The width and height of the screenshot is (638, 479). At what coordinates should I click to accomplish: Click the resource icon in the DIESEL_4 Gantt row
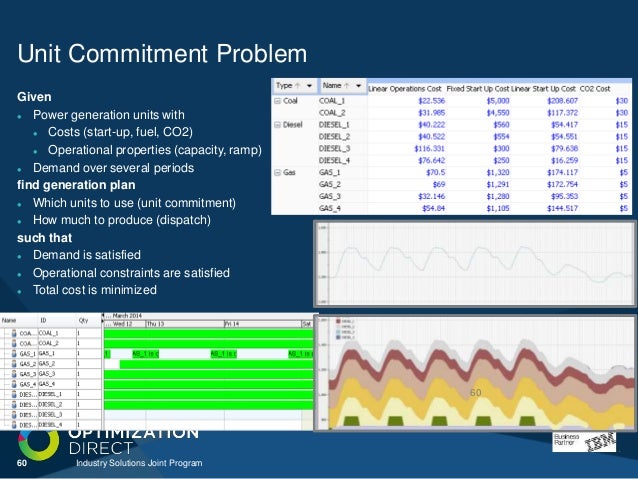pos(14,424)
